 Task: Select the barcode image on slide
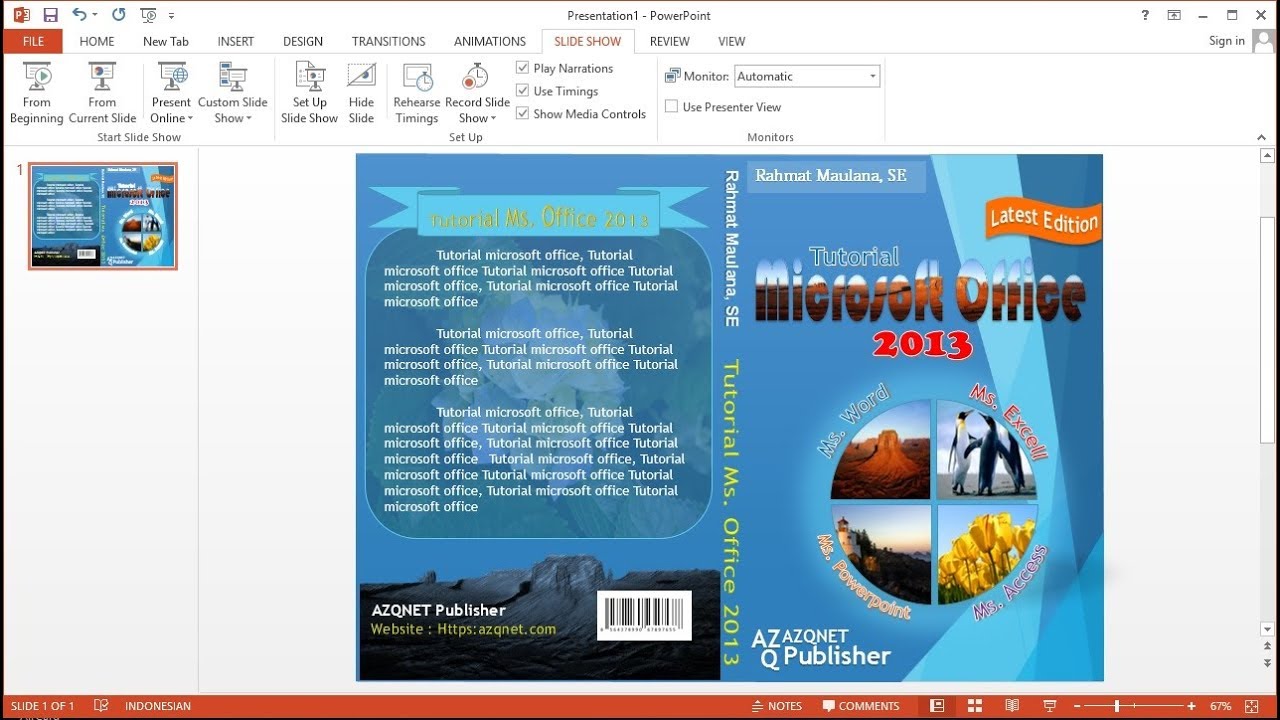644,614
